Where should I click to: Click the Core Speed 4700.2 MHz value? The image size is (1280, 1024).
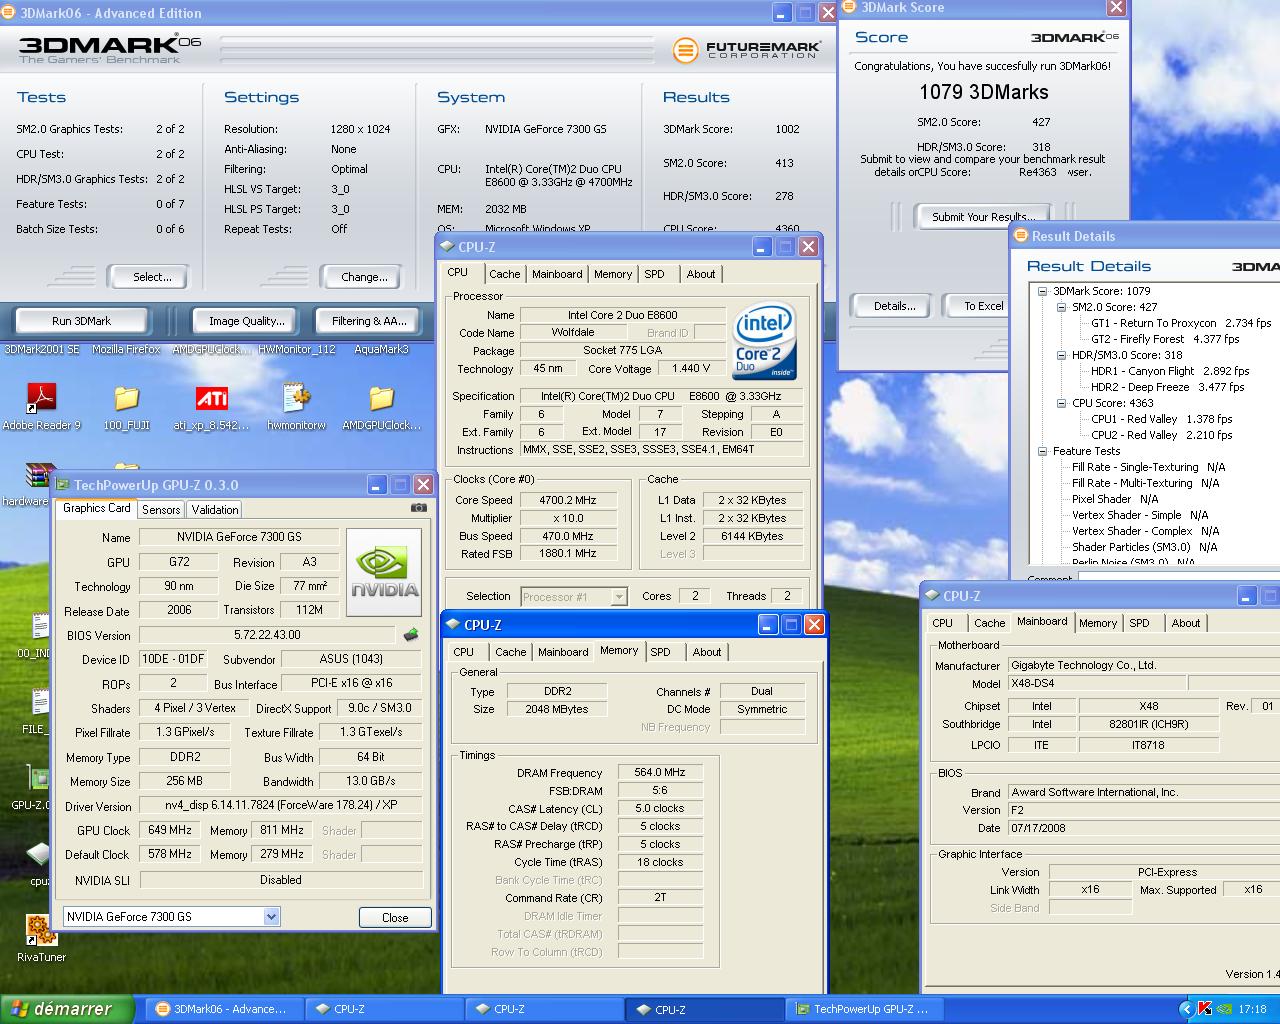[x=568, y=500]
